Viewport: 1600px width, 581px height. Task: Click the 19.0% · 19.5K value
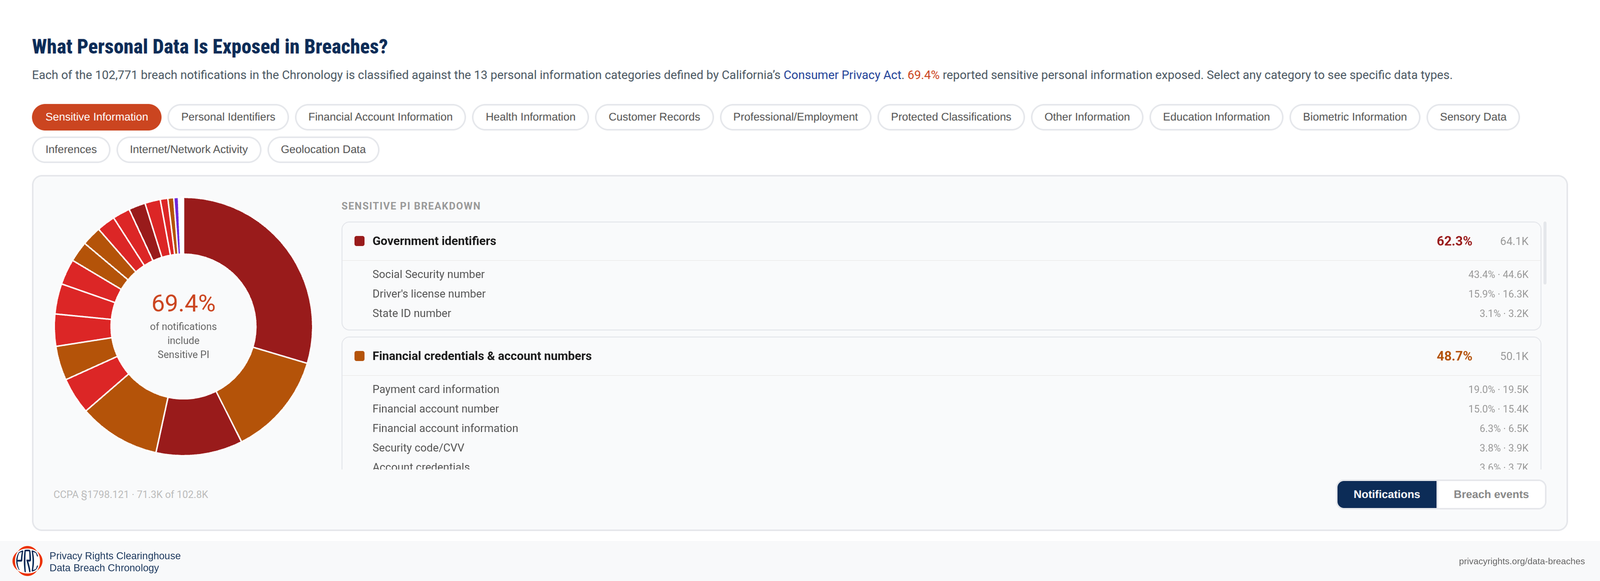pos(1498,389)
